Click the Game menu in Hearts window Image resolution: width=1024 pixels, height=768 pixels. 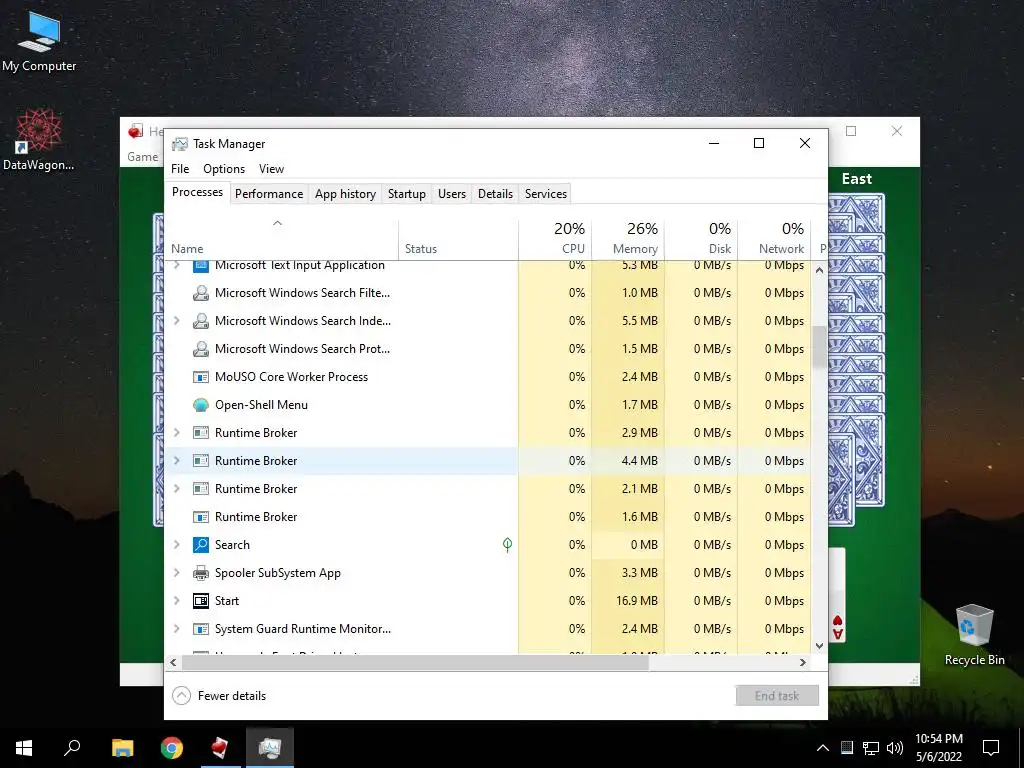142,157
